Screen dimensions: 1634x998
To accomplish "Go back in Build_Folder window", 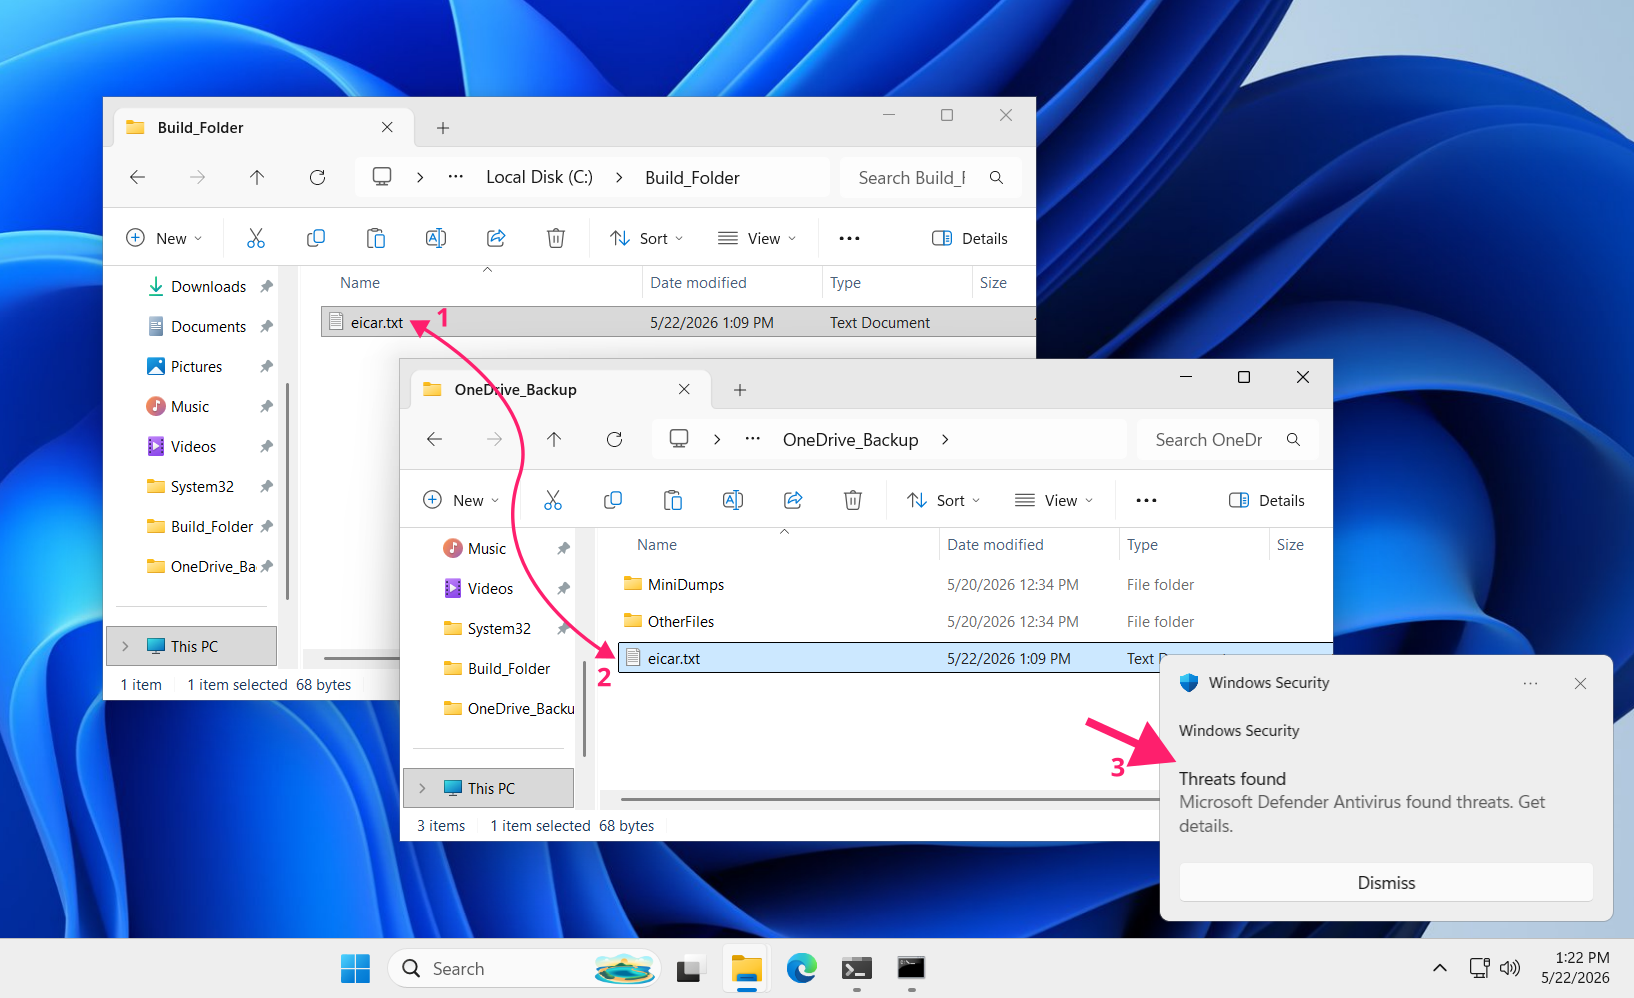I will [x=138, y=177].
